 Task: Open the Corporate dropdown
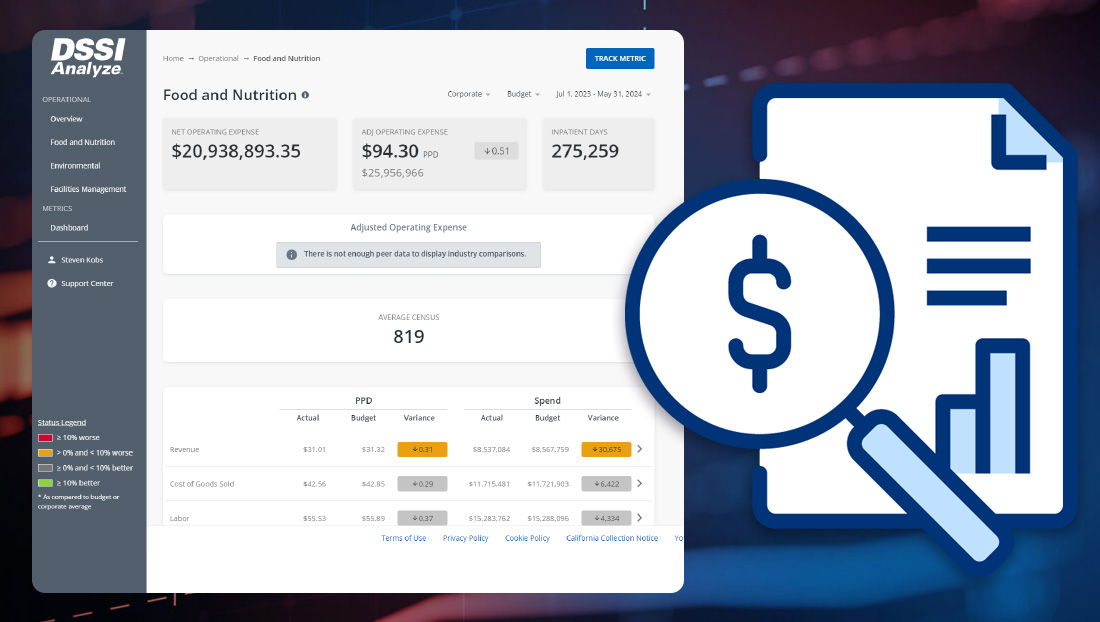pos(469,94)
